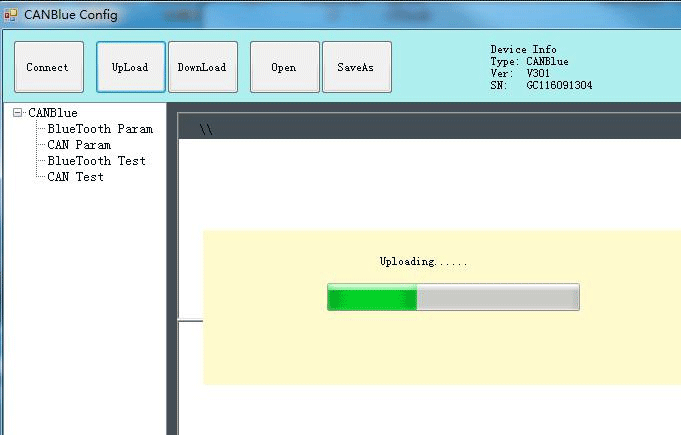Collapse the CANBlue tree node
This screenshot has width=681, height=435.
pos(18,113)
